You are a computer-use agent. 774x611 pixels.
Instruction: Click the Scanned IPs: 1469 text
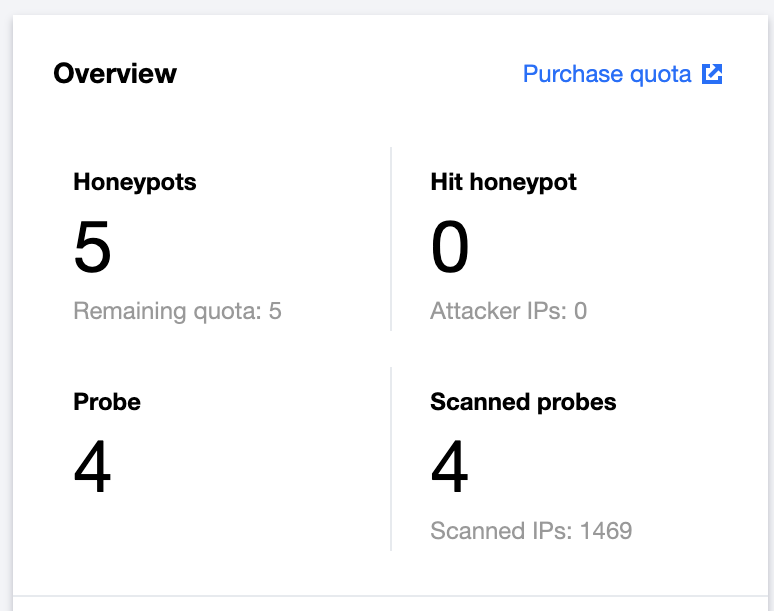[531, 530]
